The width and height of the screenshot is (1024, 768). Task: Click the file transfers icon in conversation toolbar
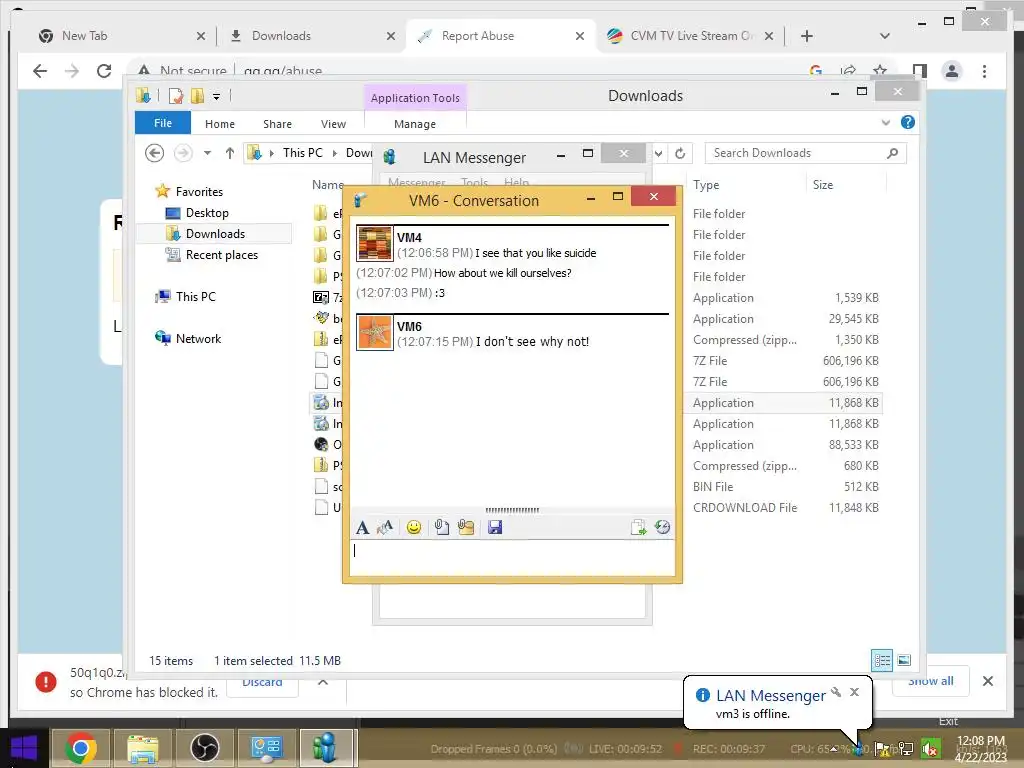[x=638, y=528]
